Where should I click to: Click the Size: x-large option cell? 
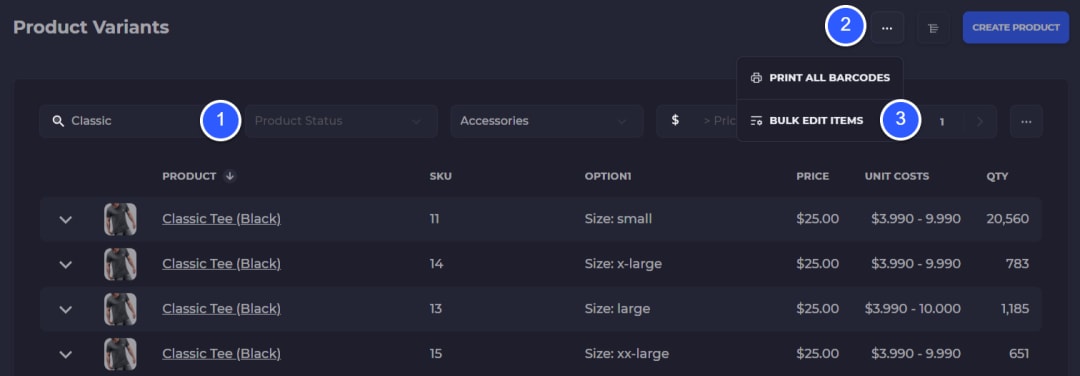click(623, 264)
